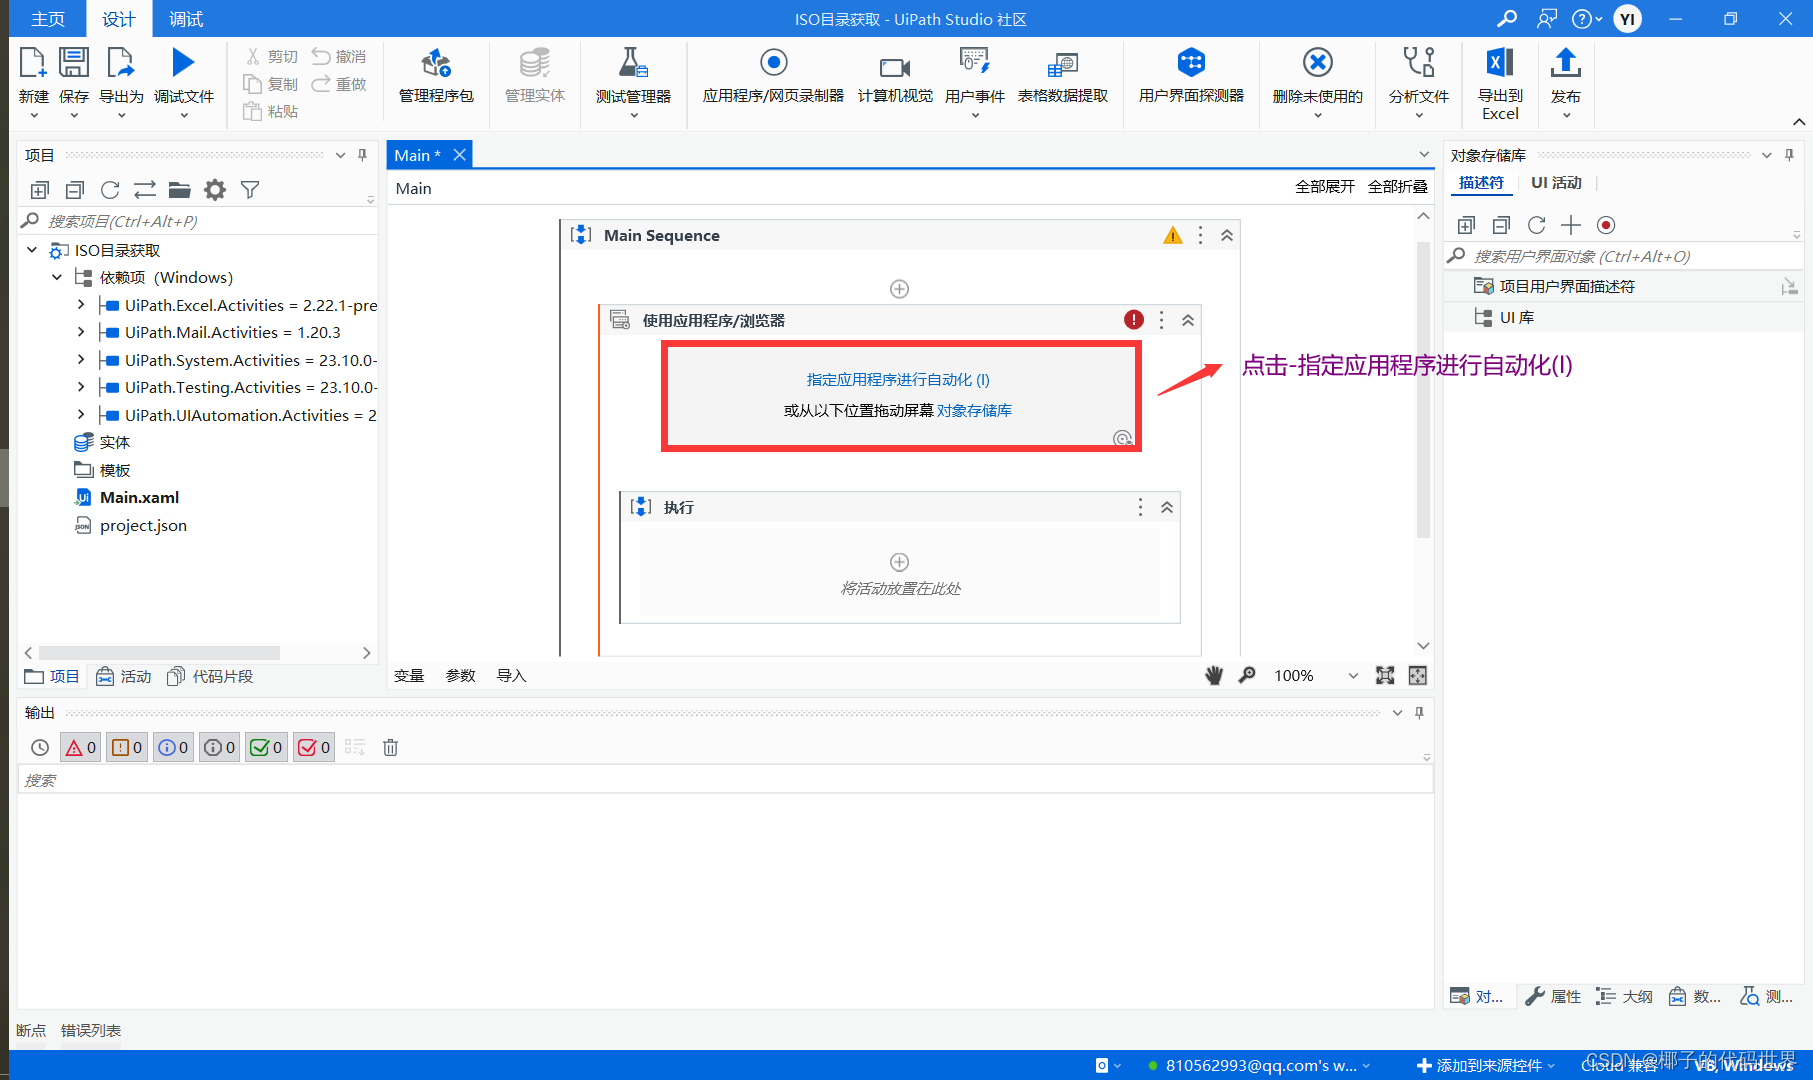Collapse Main Sequence activity
Screen dimensions: 1813x1080
click(x=1227, y=236)
